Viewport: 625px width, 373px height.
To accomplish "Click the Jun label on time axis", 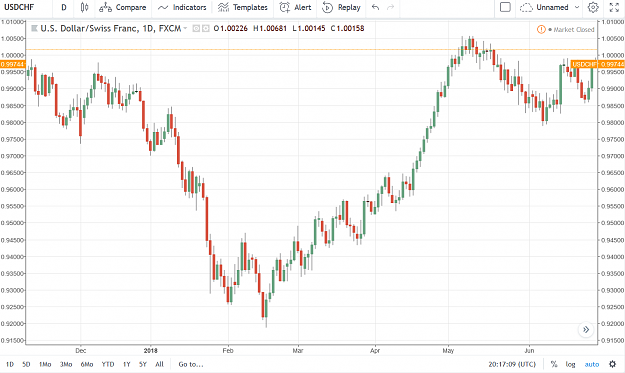I will point(529,351).
